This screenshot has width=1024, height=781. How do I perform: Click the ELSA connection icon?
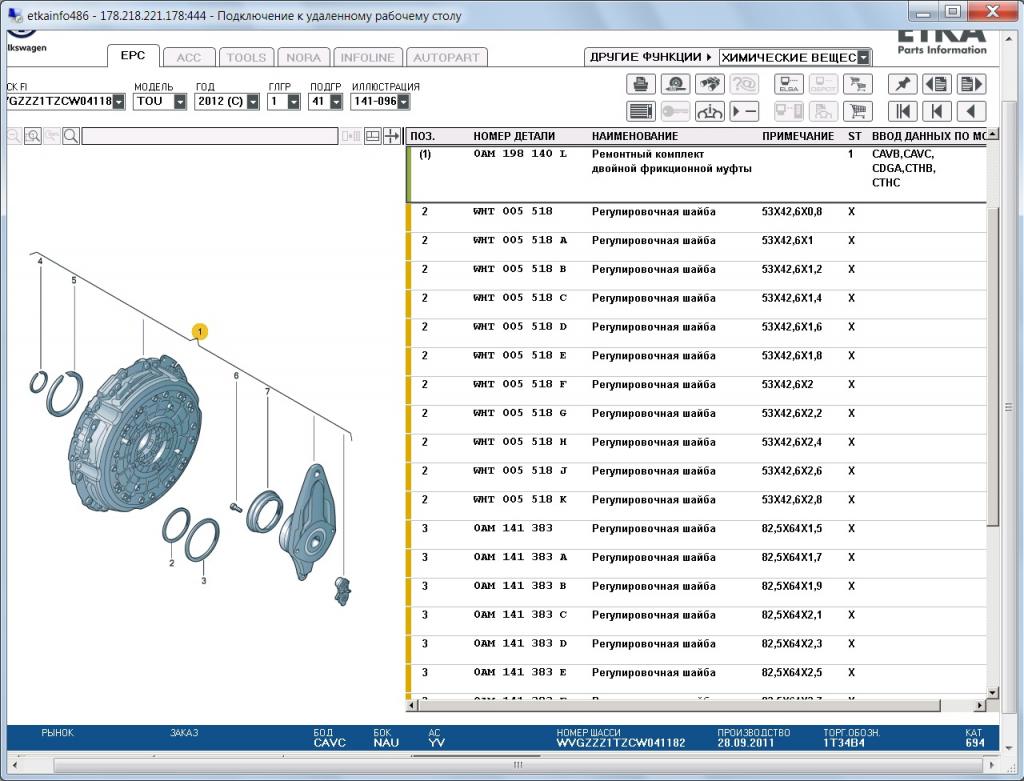coord(788,84)
